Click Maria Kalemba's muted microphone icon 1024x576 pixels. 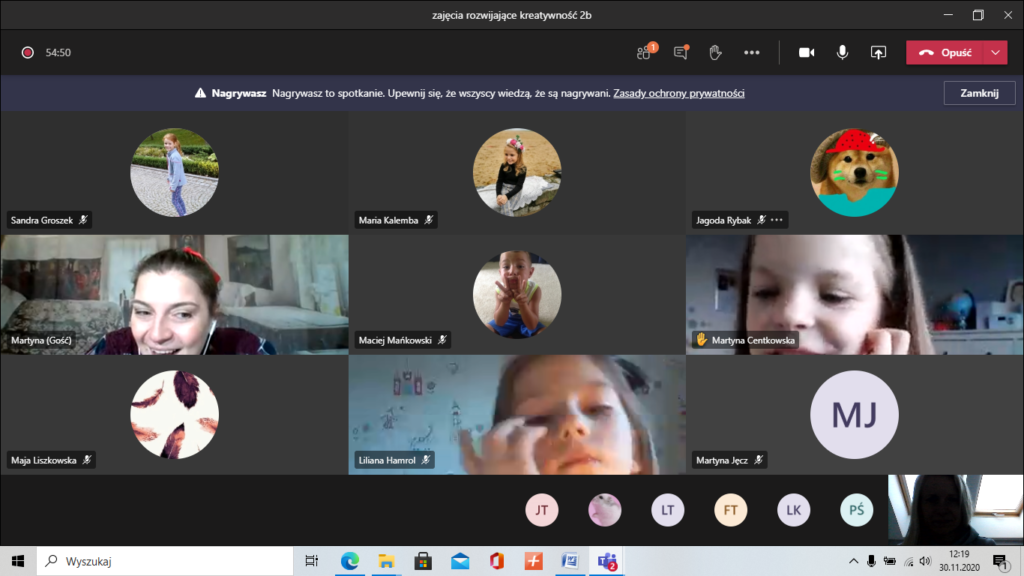428,220
